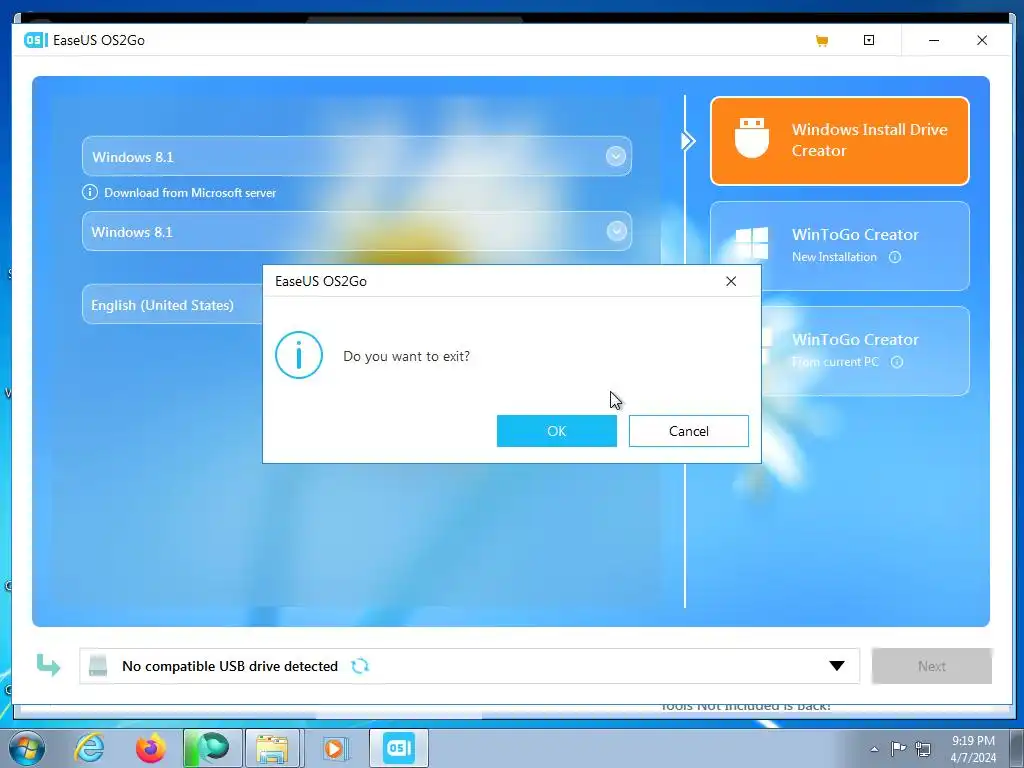Open the network tray icon
This screenshot has height=768, width=1024.
tap(923, 748)
